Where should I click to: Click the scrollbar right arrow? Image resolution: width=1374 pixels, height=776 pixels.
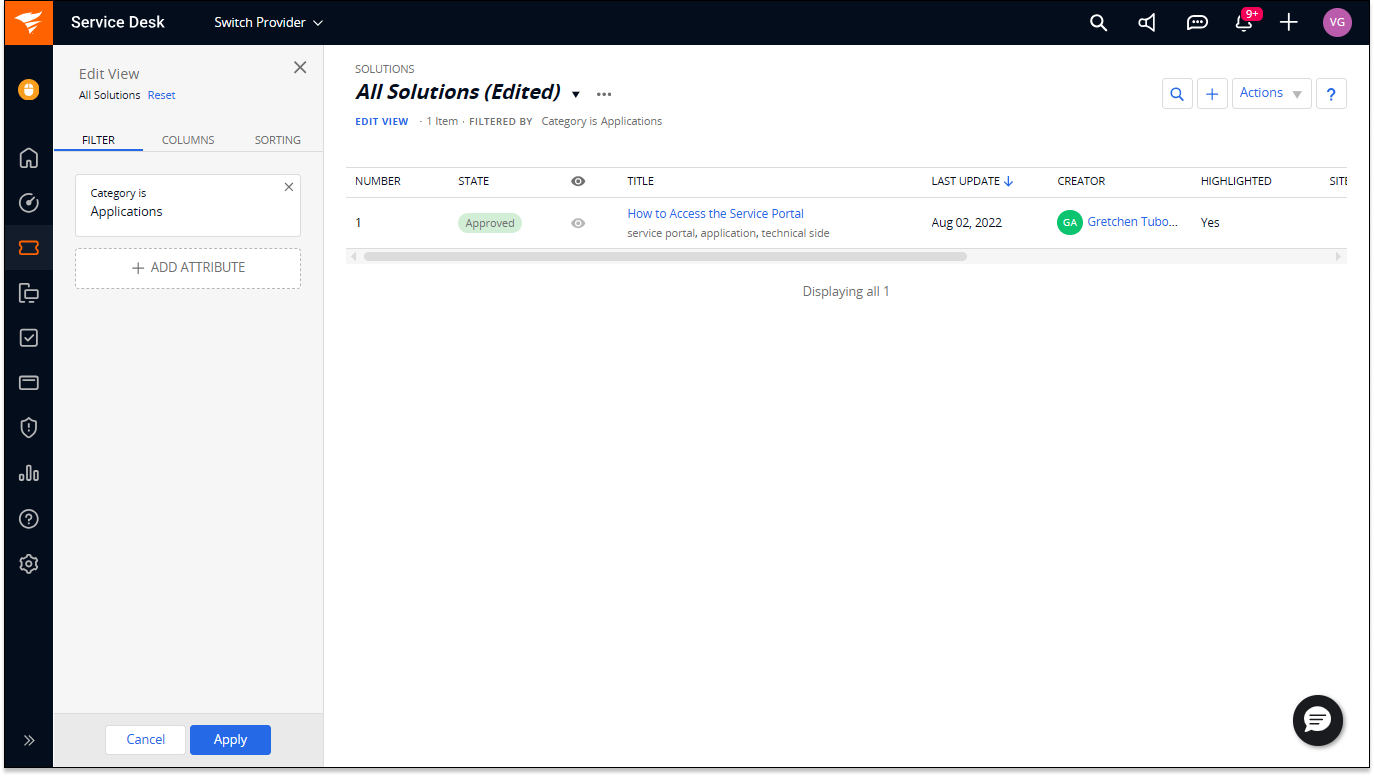coord(1339,257)
